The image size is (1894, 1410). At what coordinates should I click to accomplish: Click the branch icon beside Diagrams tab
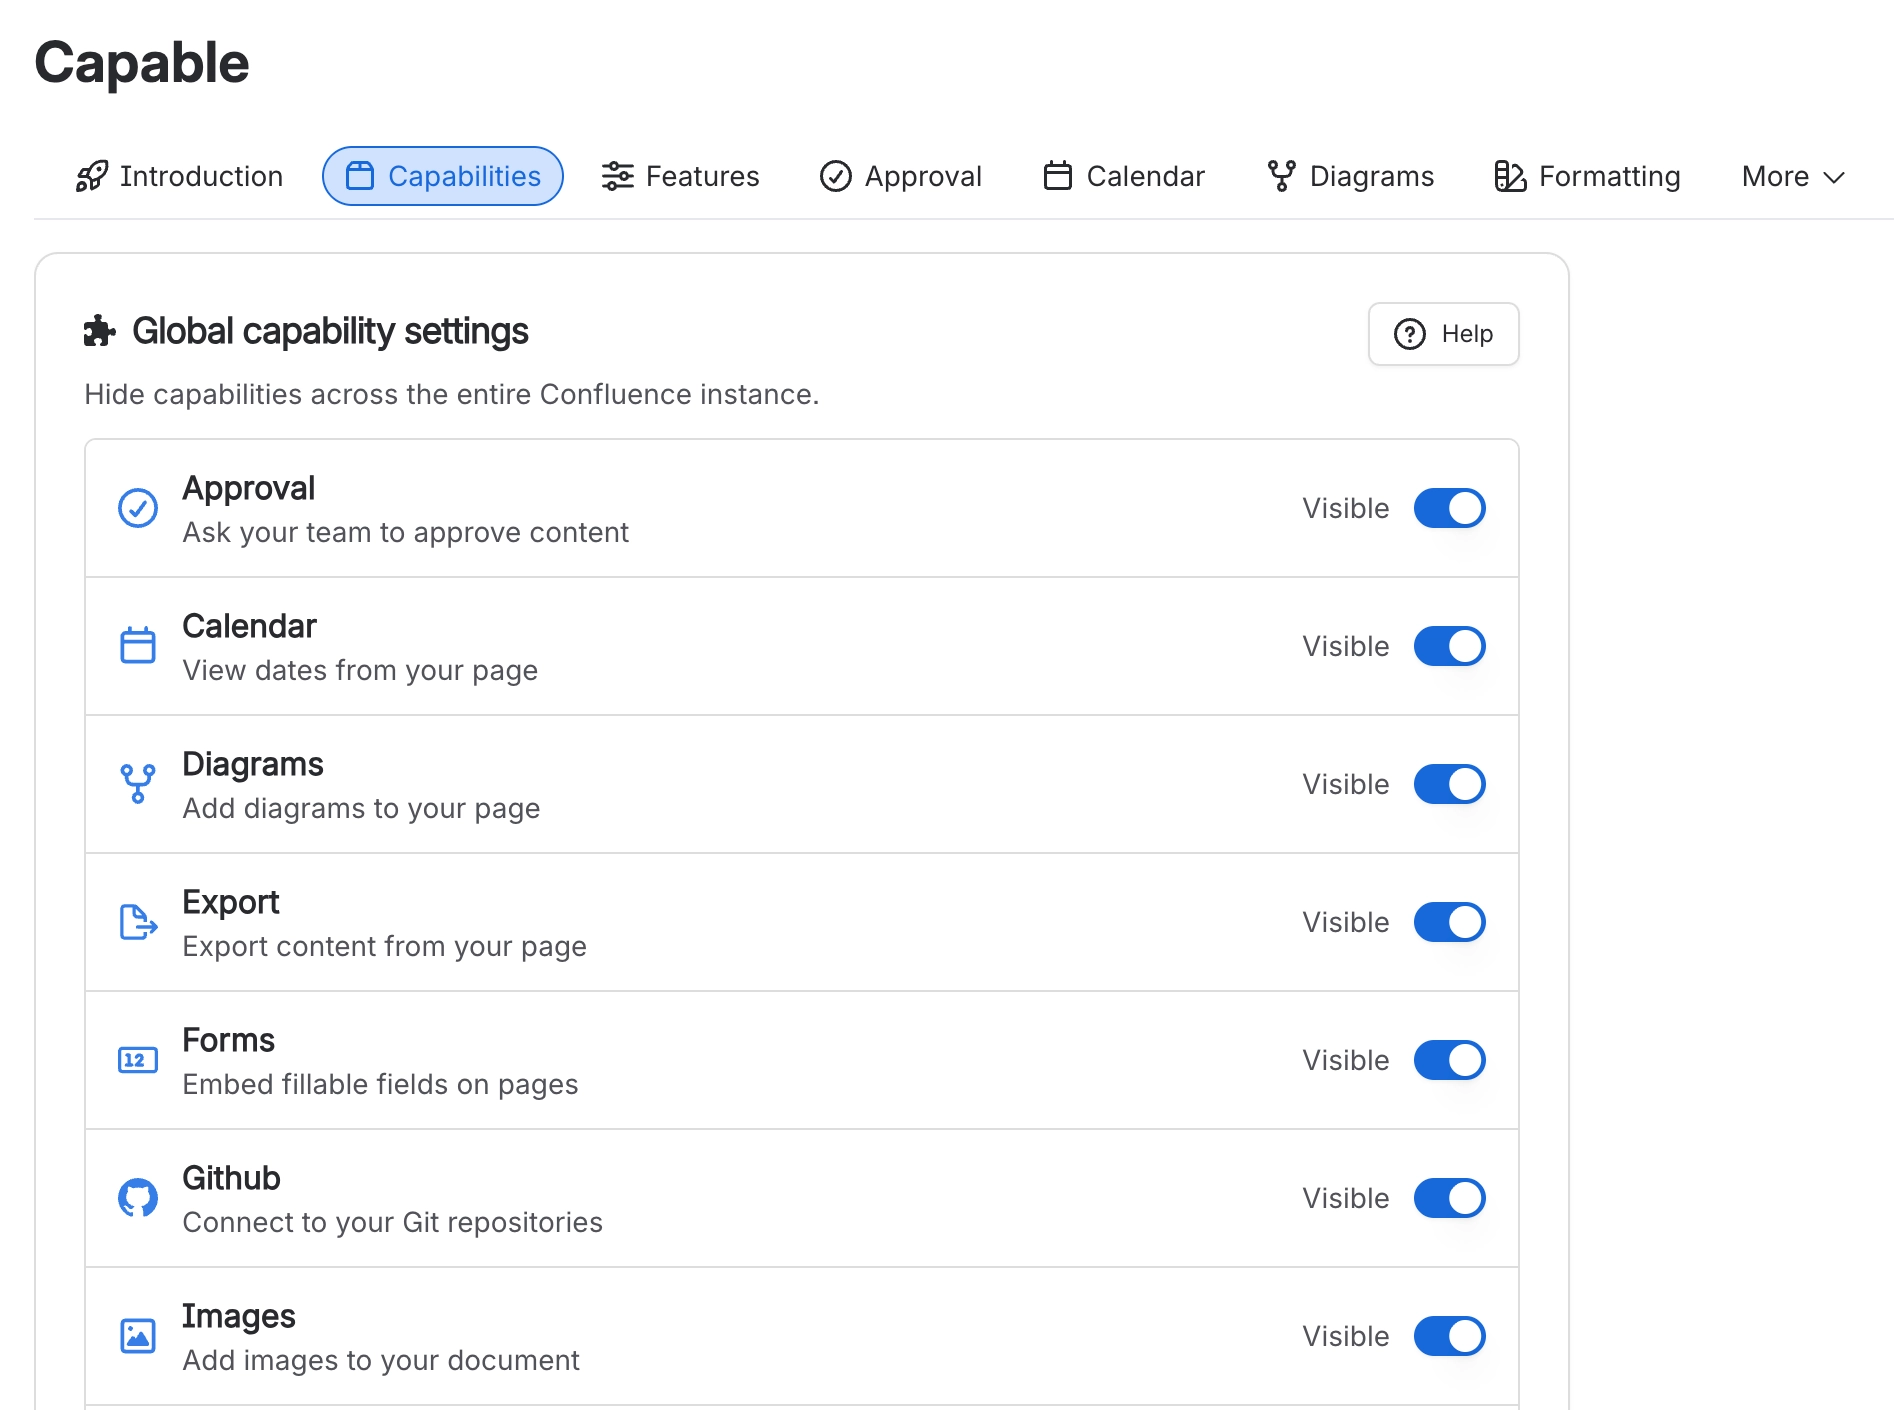(x=1282, y=176)
